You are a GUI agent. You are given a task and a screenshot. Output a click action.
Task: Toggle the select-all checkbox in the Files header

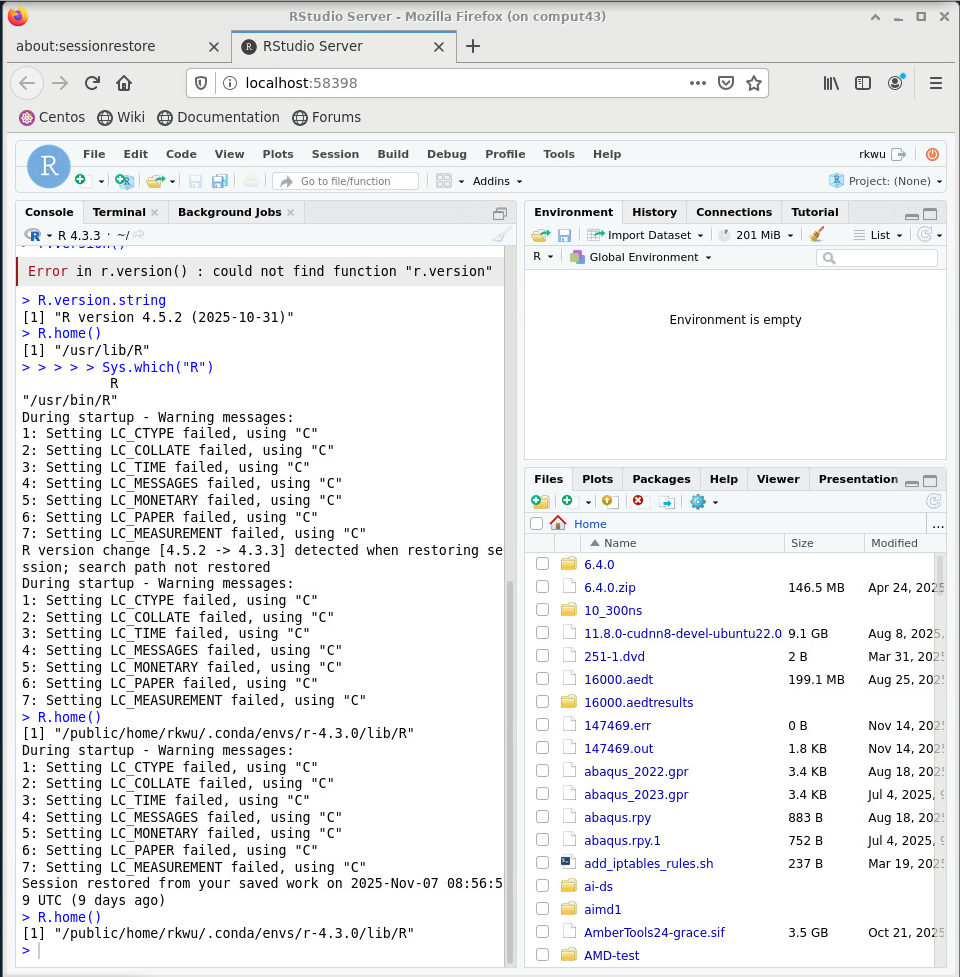[536, 523]
